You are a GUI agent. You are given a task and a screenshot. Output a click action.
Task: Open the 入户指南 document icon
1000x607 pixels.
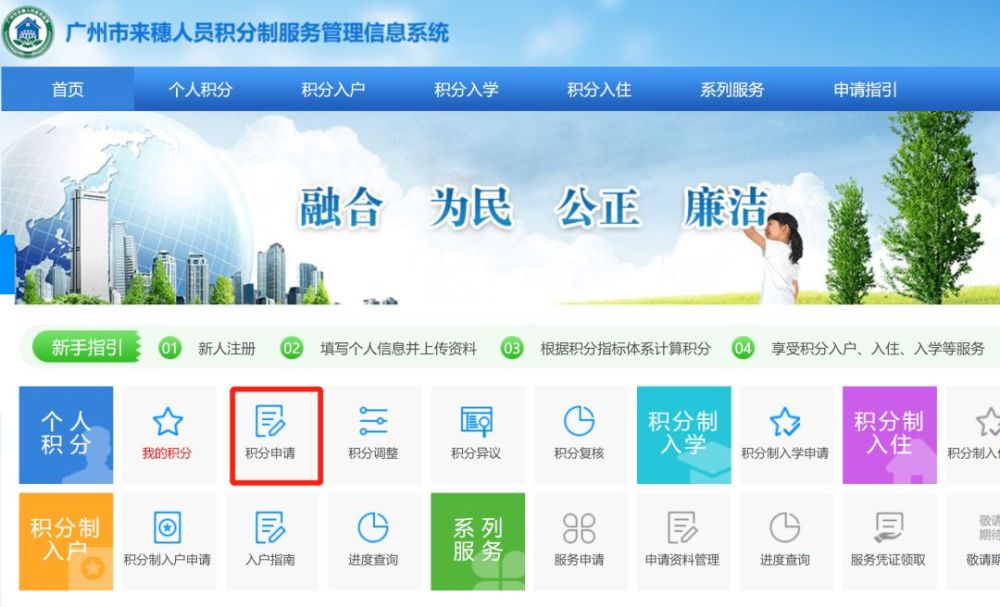[x=270, y=527]
